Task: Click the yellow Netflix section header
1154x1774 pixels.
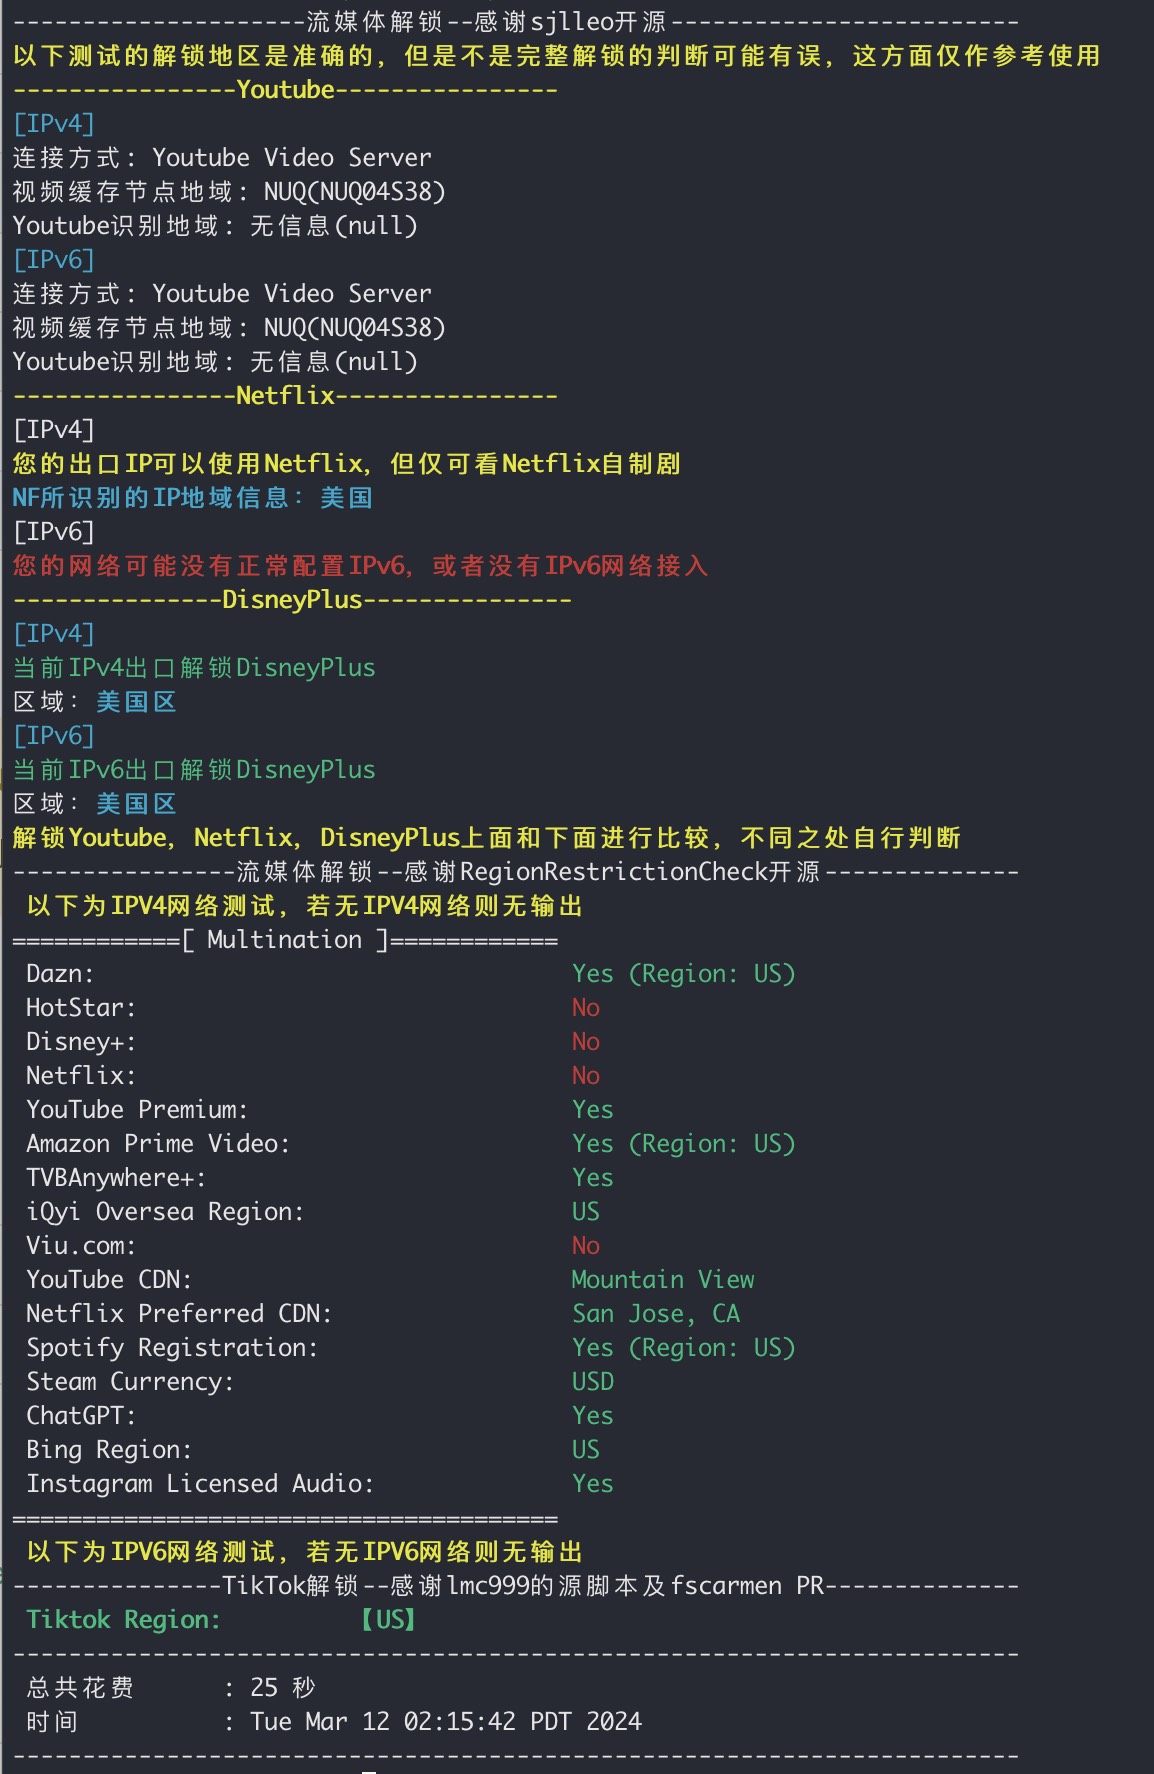Action: click(x=285, y=396)
